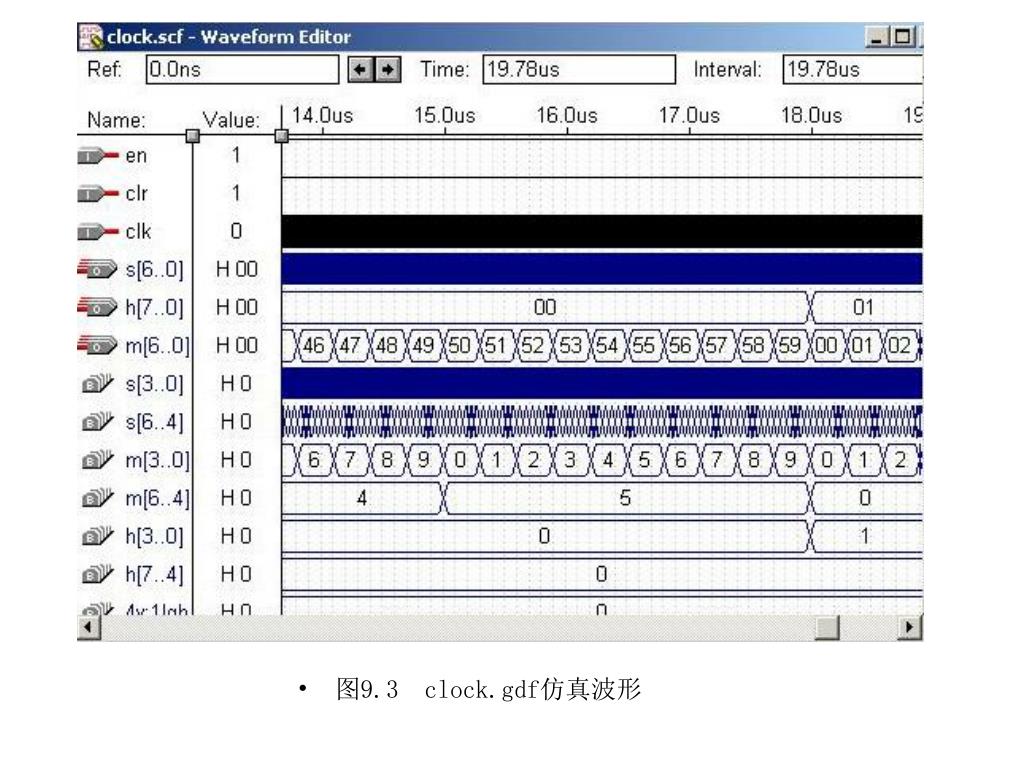1024x768 pixels.
Task: Click the m[6..0] waveform segment labeled 46
Action: click(x=313, y=345)
